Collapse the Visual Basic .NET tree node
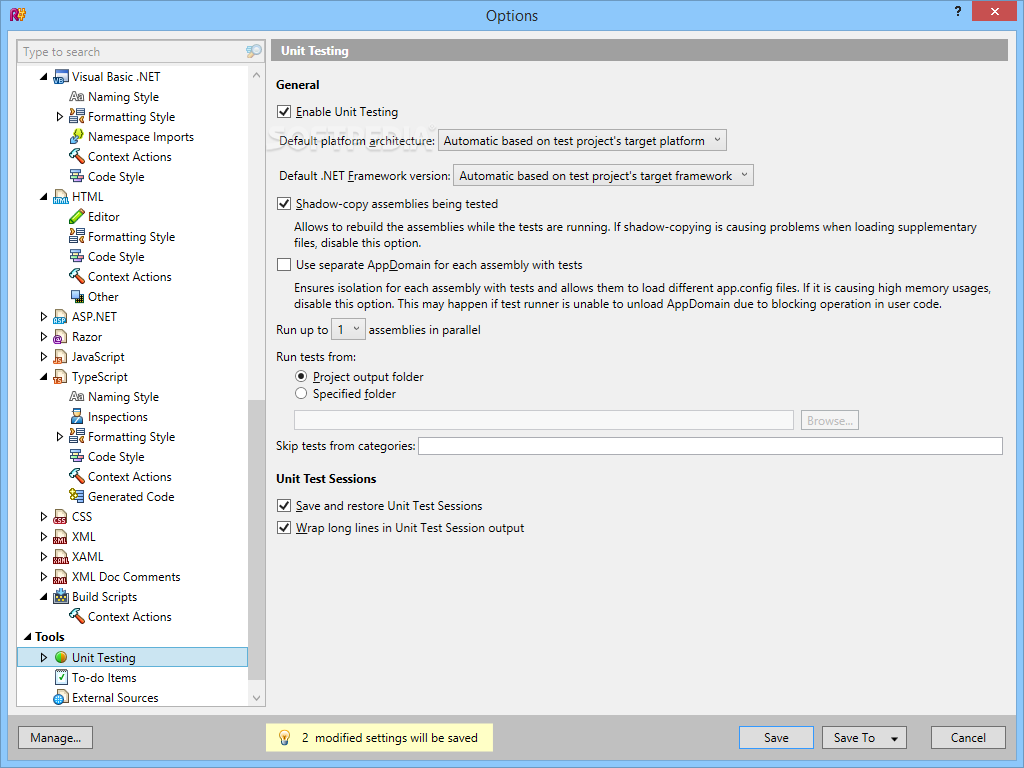The width and height of the screenshot is (1024, 768). [44, 77]
